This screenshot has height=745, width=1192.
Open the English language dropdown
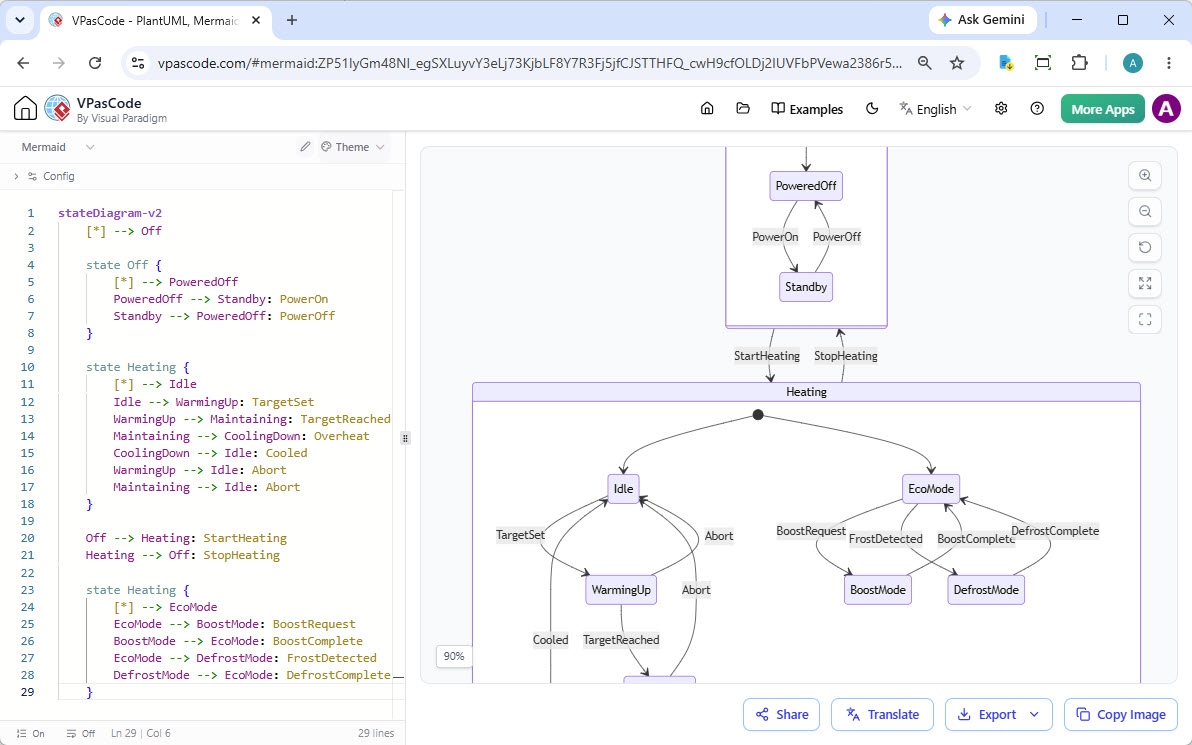click(936, 109)
